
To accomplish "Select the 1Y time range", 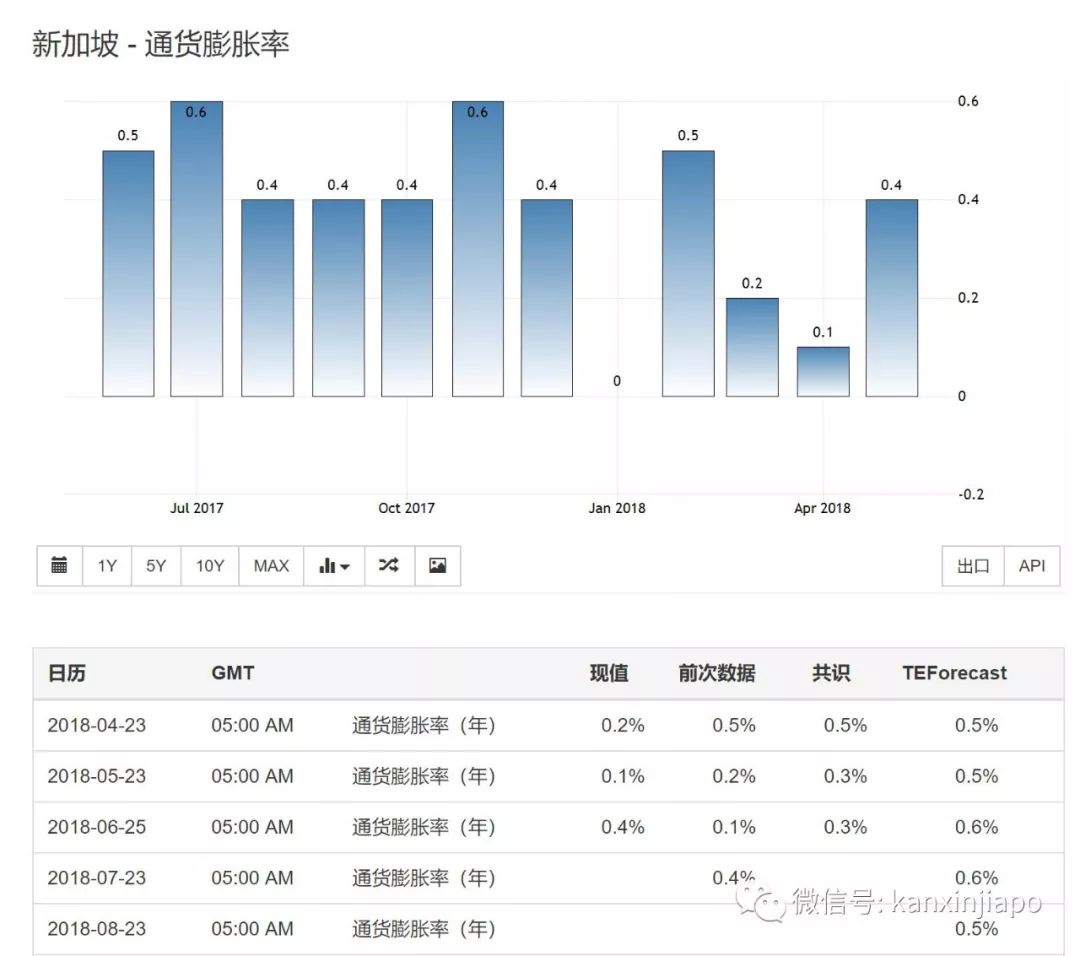I will click(107, 566).
